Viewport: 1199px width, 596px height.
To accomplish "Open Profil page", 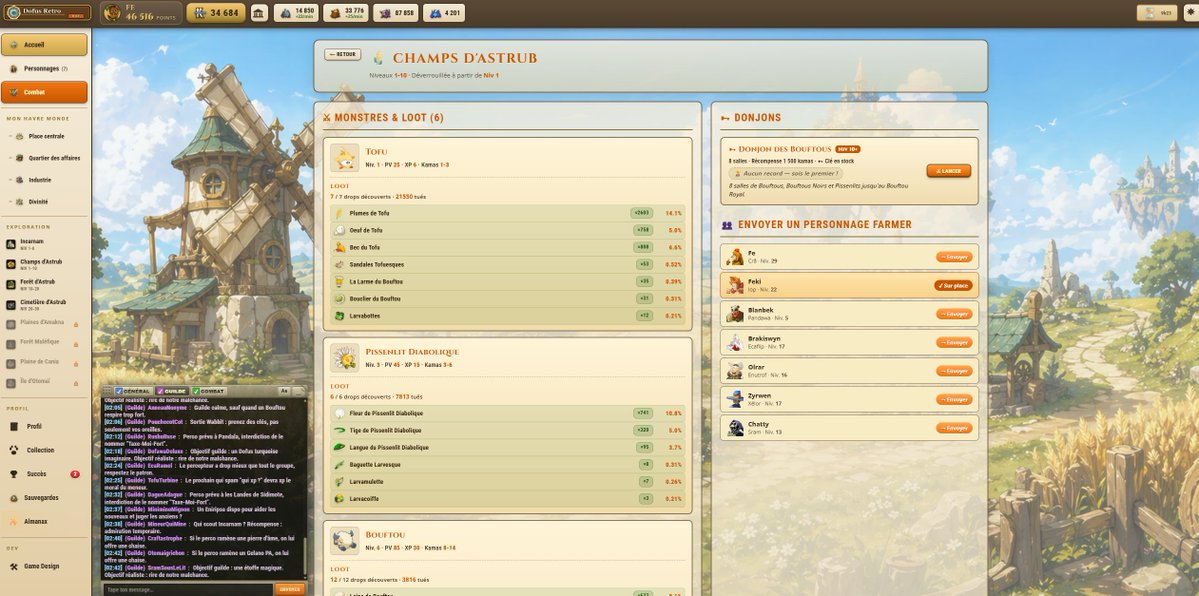I will click(x=44, y=426).
